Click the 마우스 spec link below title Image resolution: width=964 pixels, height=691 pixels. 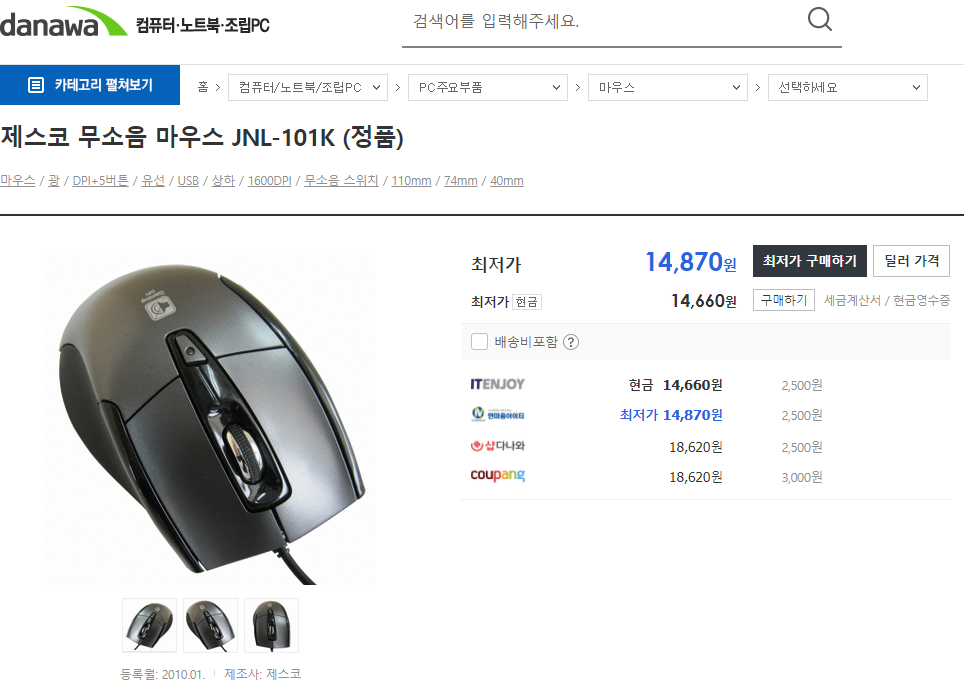click(x=17, y=181)
